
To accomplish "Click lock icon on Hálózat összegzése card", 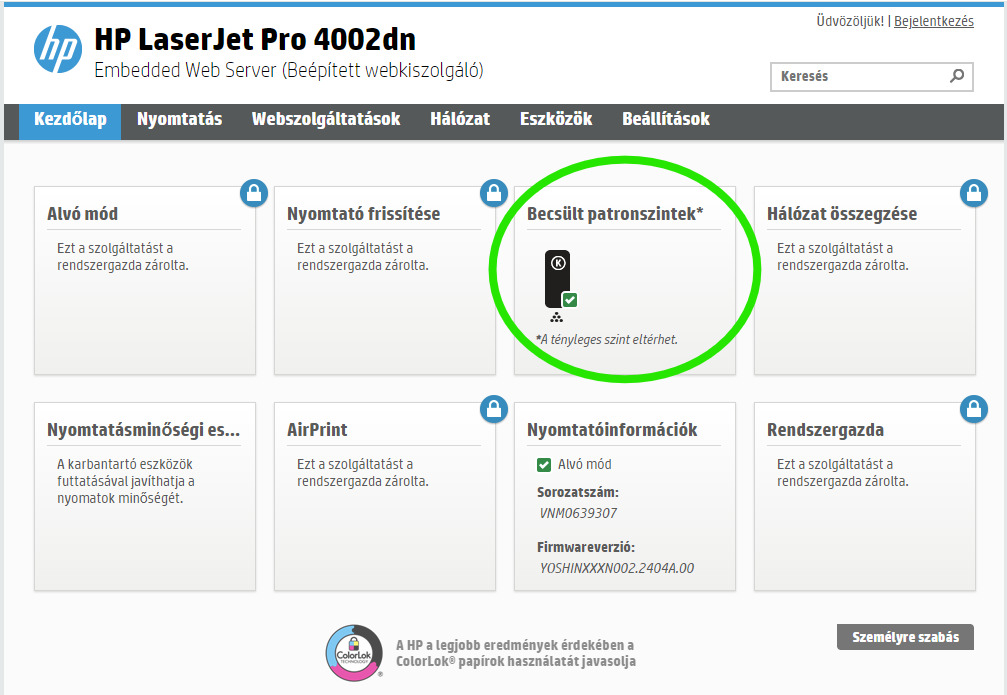I will [974, 193].
